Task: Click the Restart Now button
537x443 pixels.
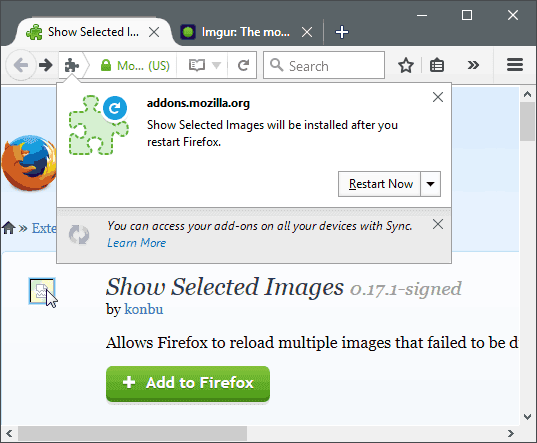Action: pos(379,184)
